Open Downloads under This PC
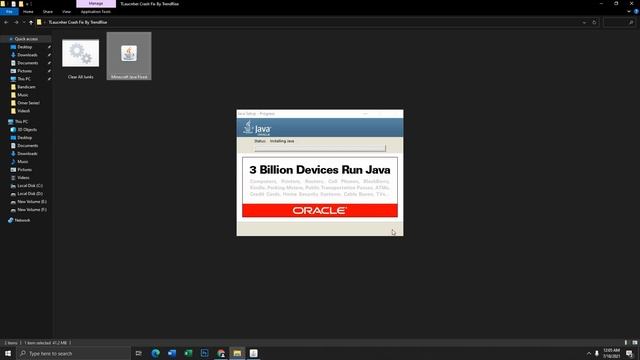The image size is (640, 360). click(27, 153)
